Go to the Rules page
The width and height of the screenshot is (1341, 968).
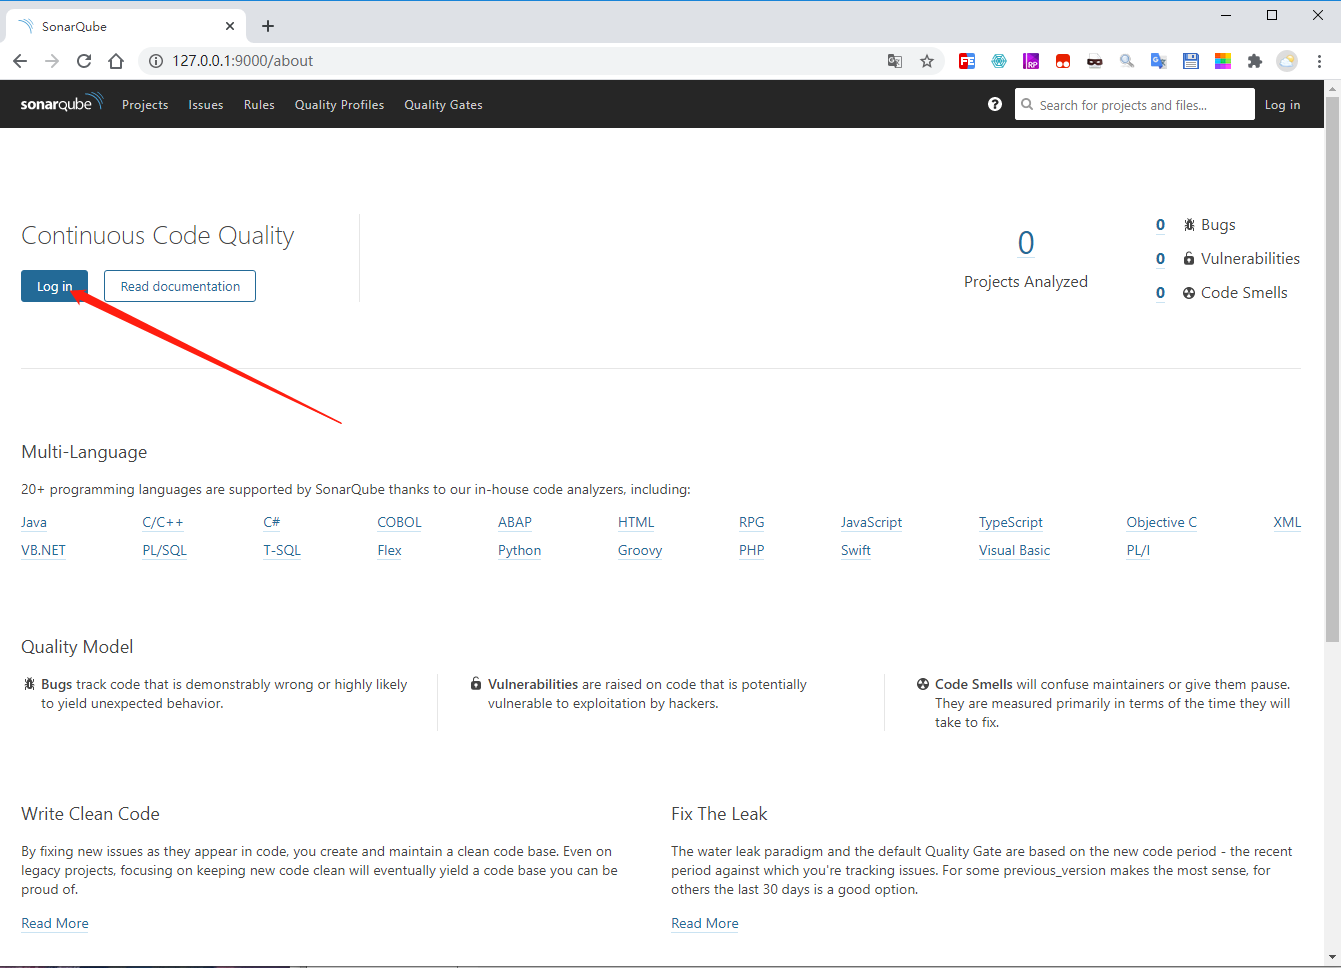point(259,104)
